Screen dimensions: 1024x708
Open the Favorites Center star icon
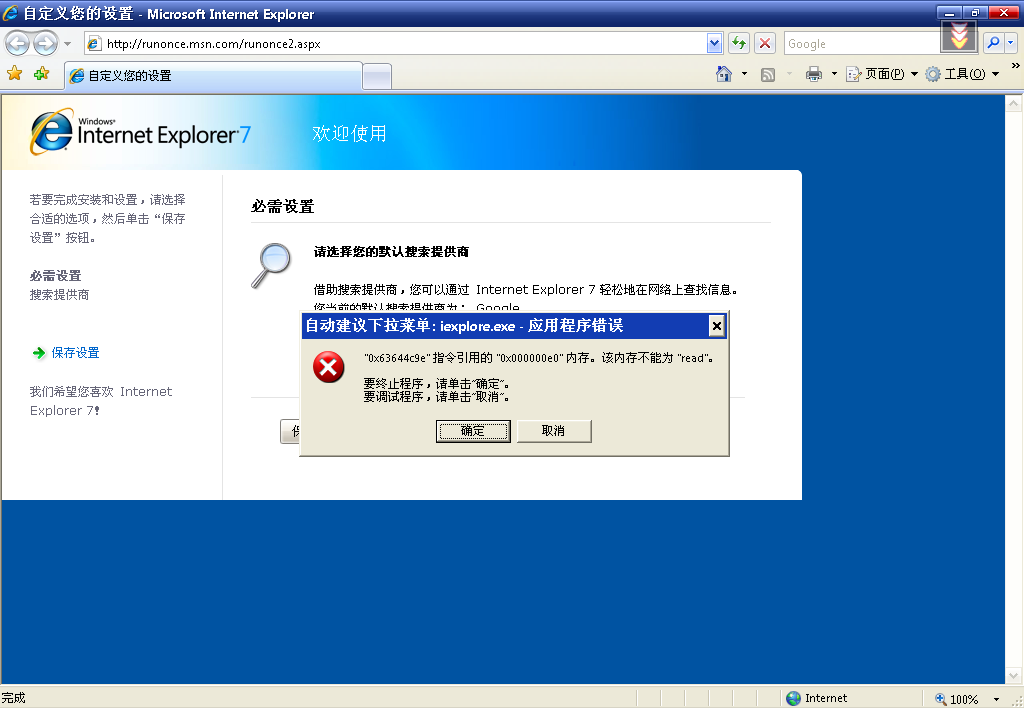(x=14, y=74)
